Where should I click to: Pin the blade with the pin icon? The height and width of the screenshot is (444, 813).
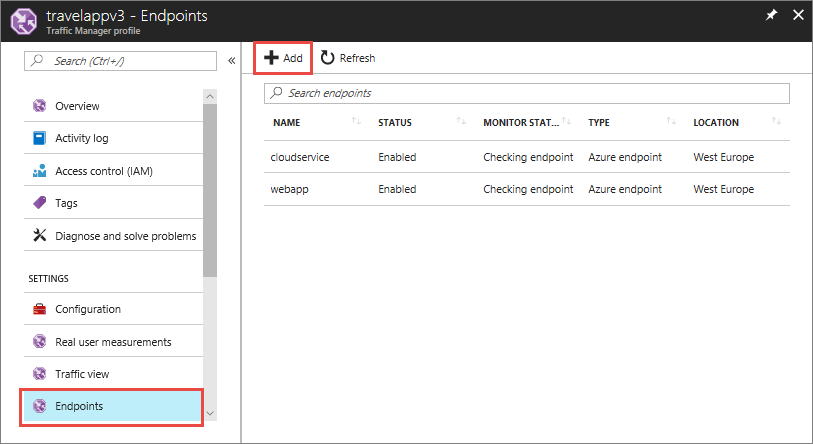point(772,15)
